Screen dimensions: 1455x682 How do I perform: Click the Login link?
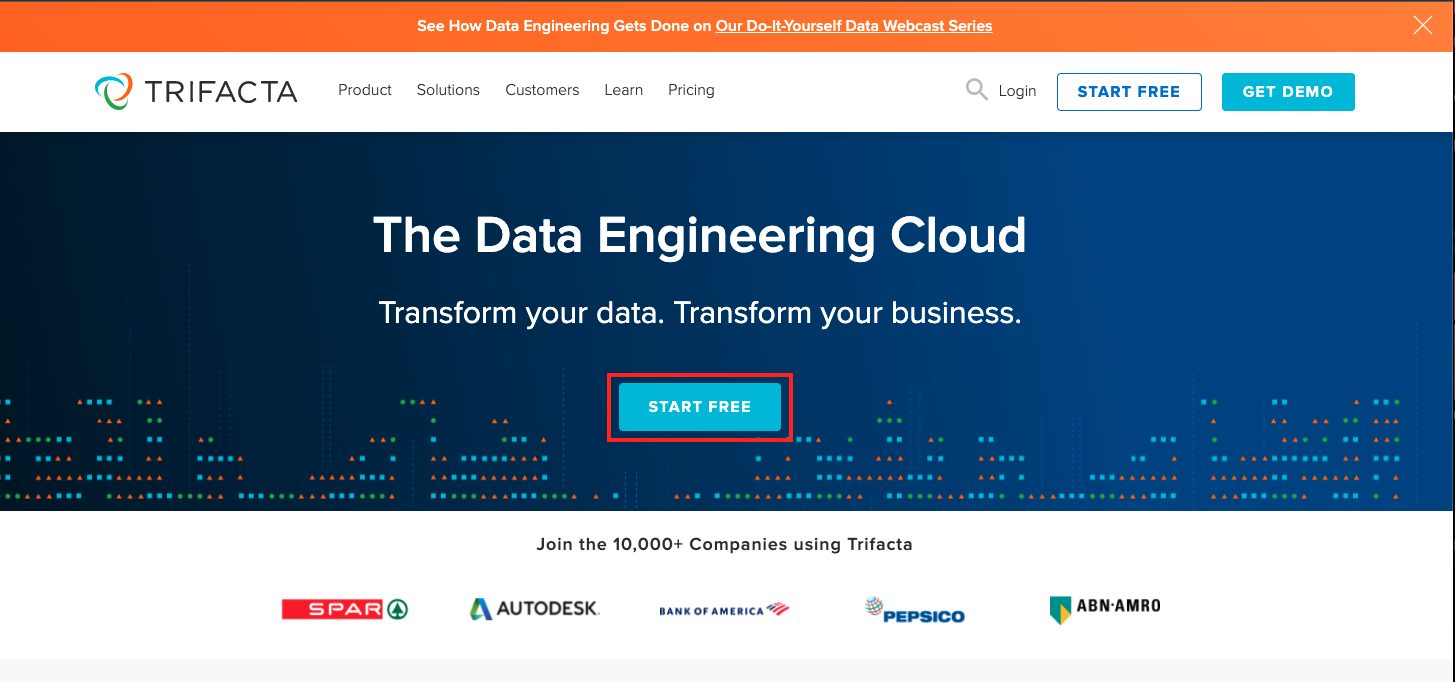(1019, 90)
